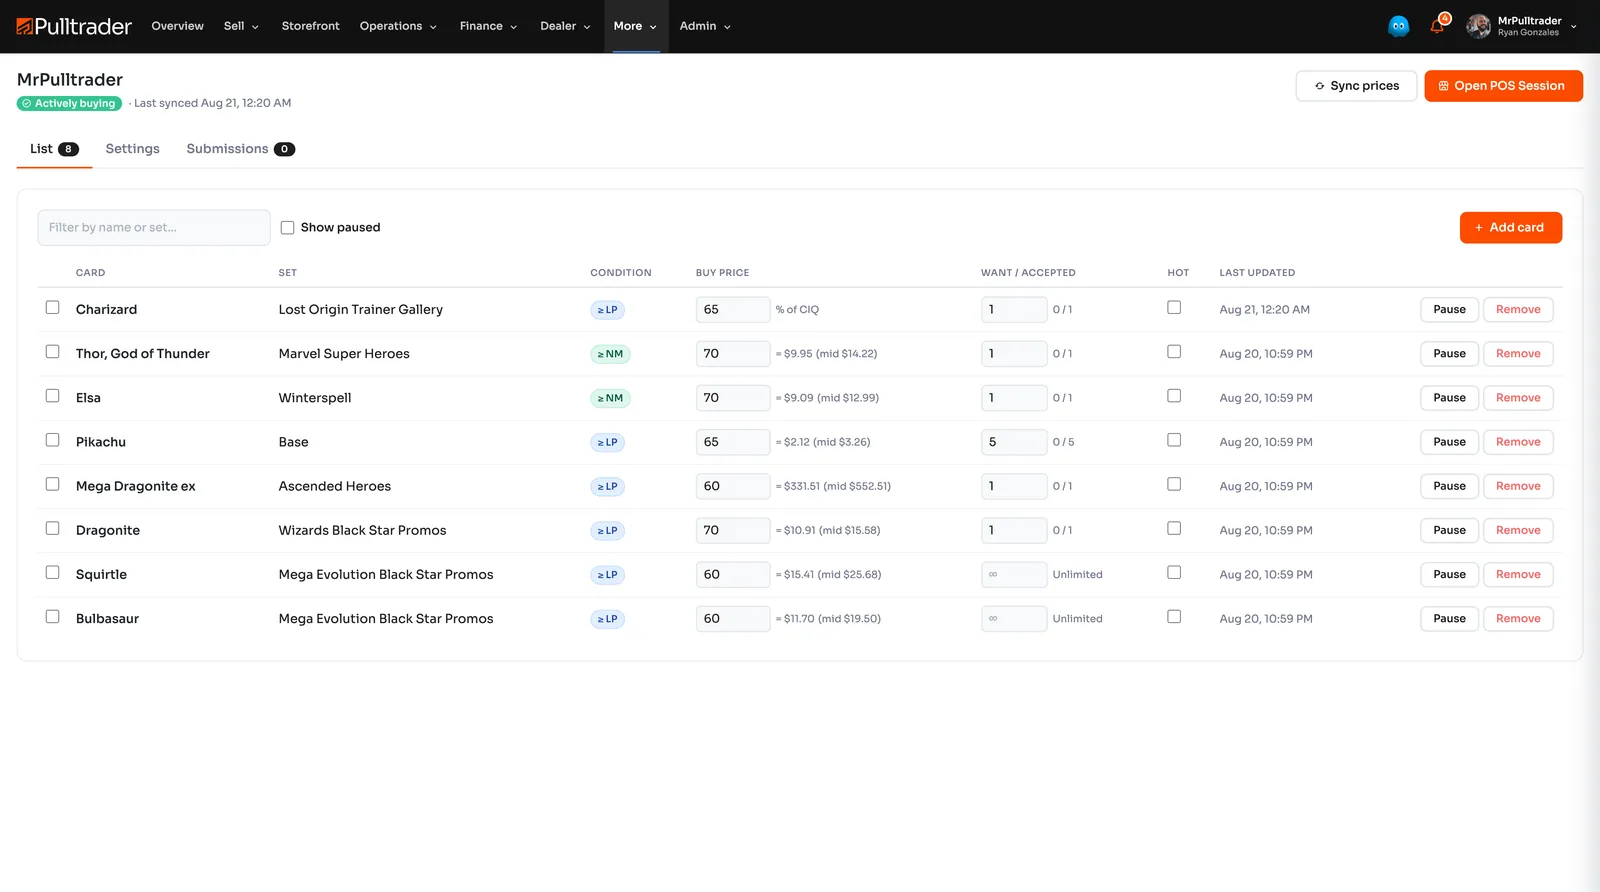Open the MrPulltrader account dropdown
This screenshot has height=892, width=1600.
[1522, 26]
